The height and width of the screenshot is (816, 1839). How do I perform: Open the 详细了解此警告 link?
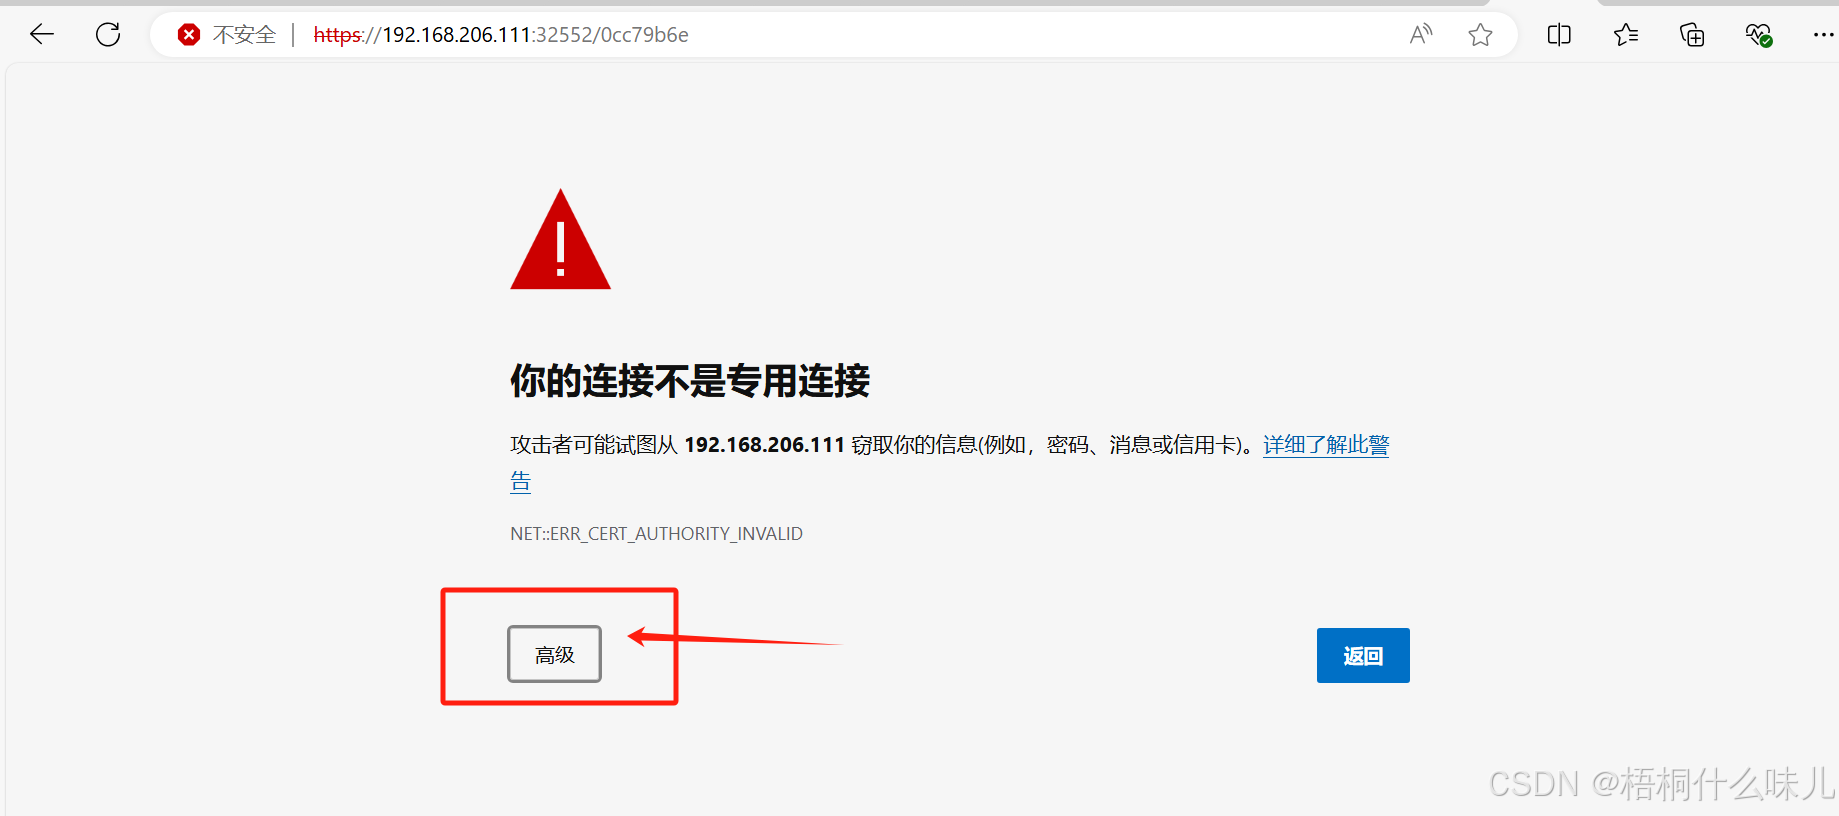1326,445
